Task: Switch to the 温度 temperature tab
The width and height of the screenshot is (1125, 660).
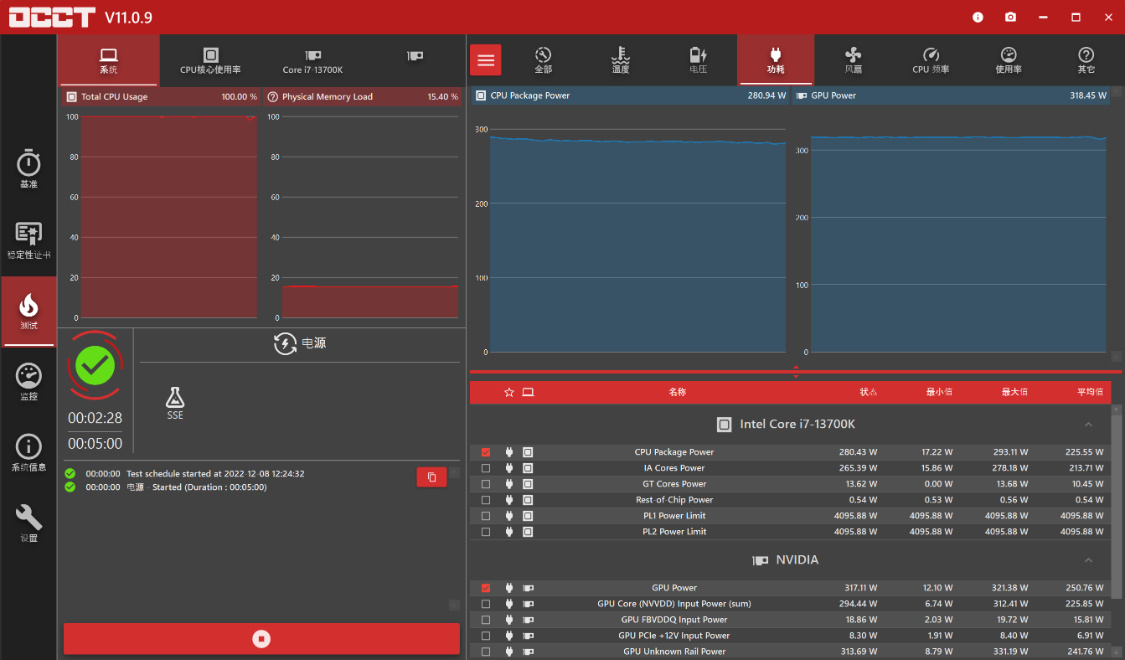Action: [x=621, y=60]
